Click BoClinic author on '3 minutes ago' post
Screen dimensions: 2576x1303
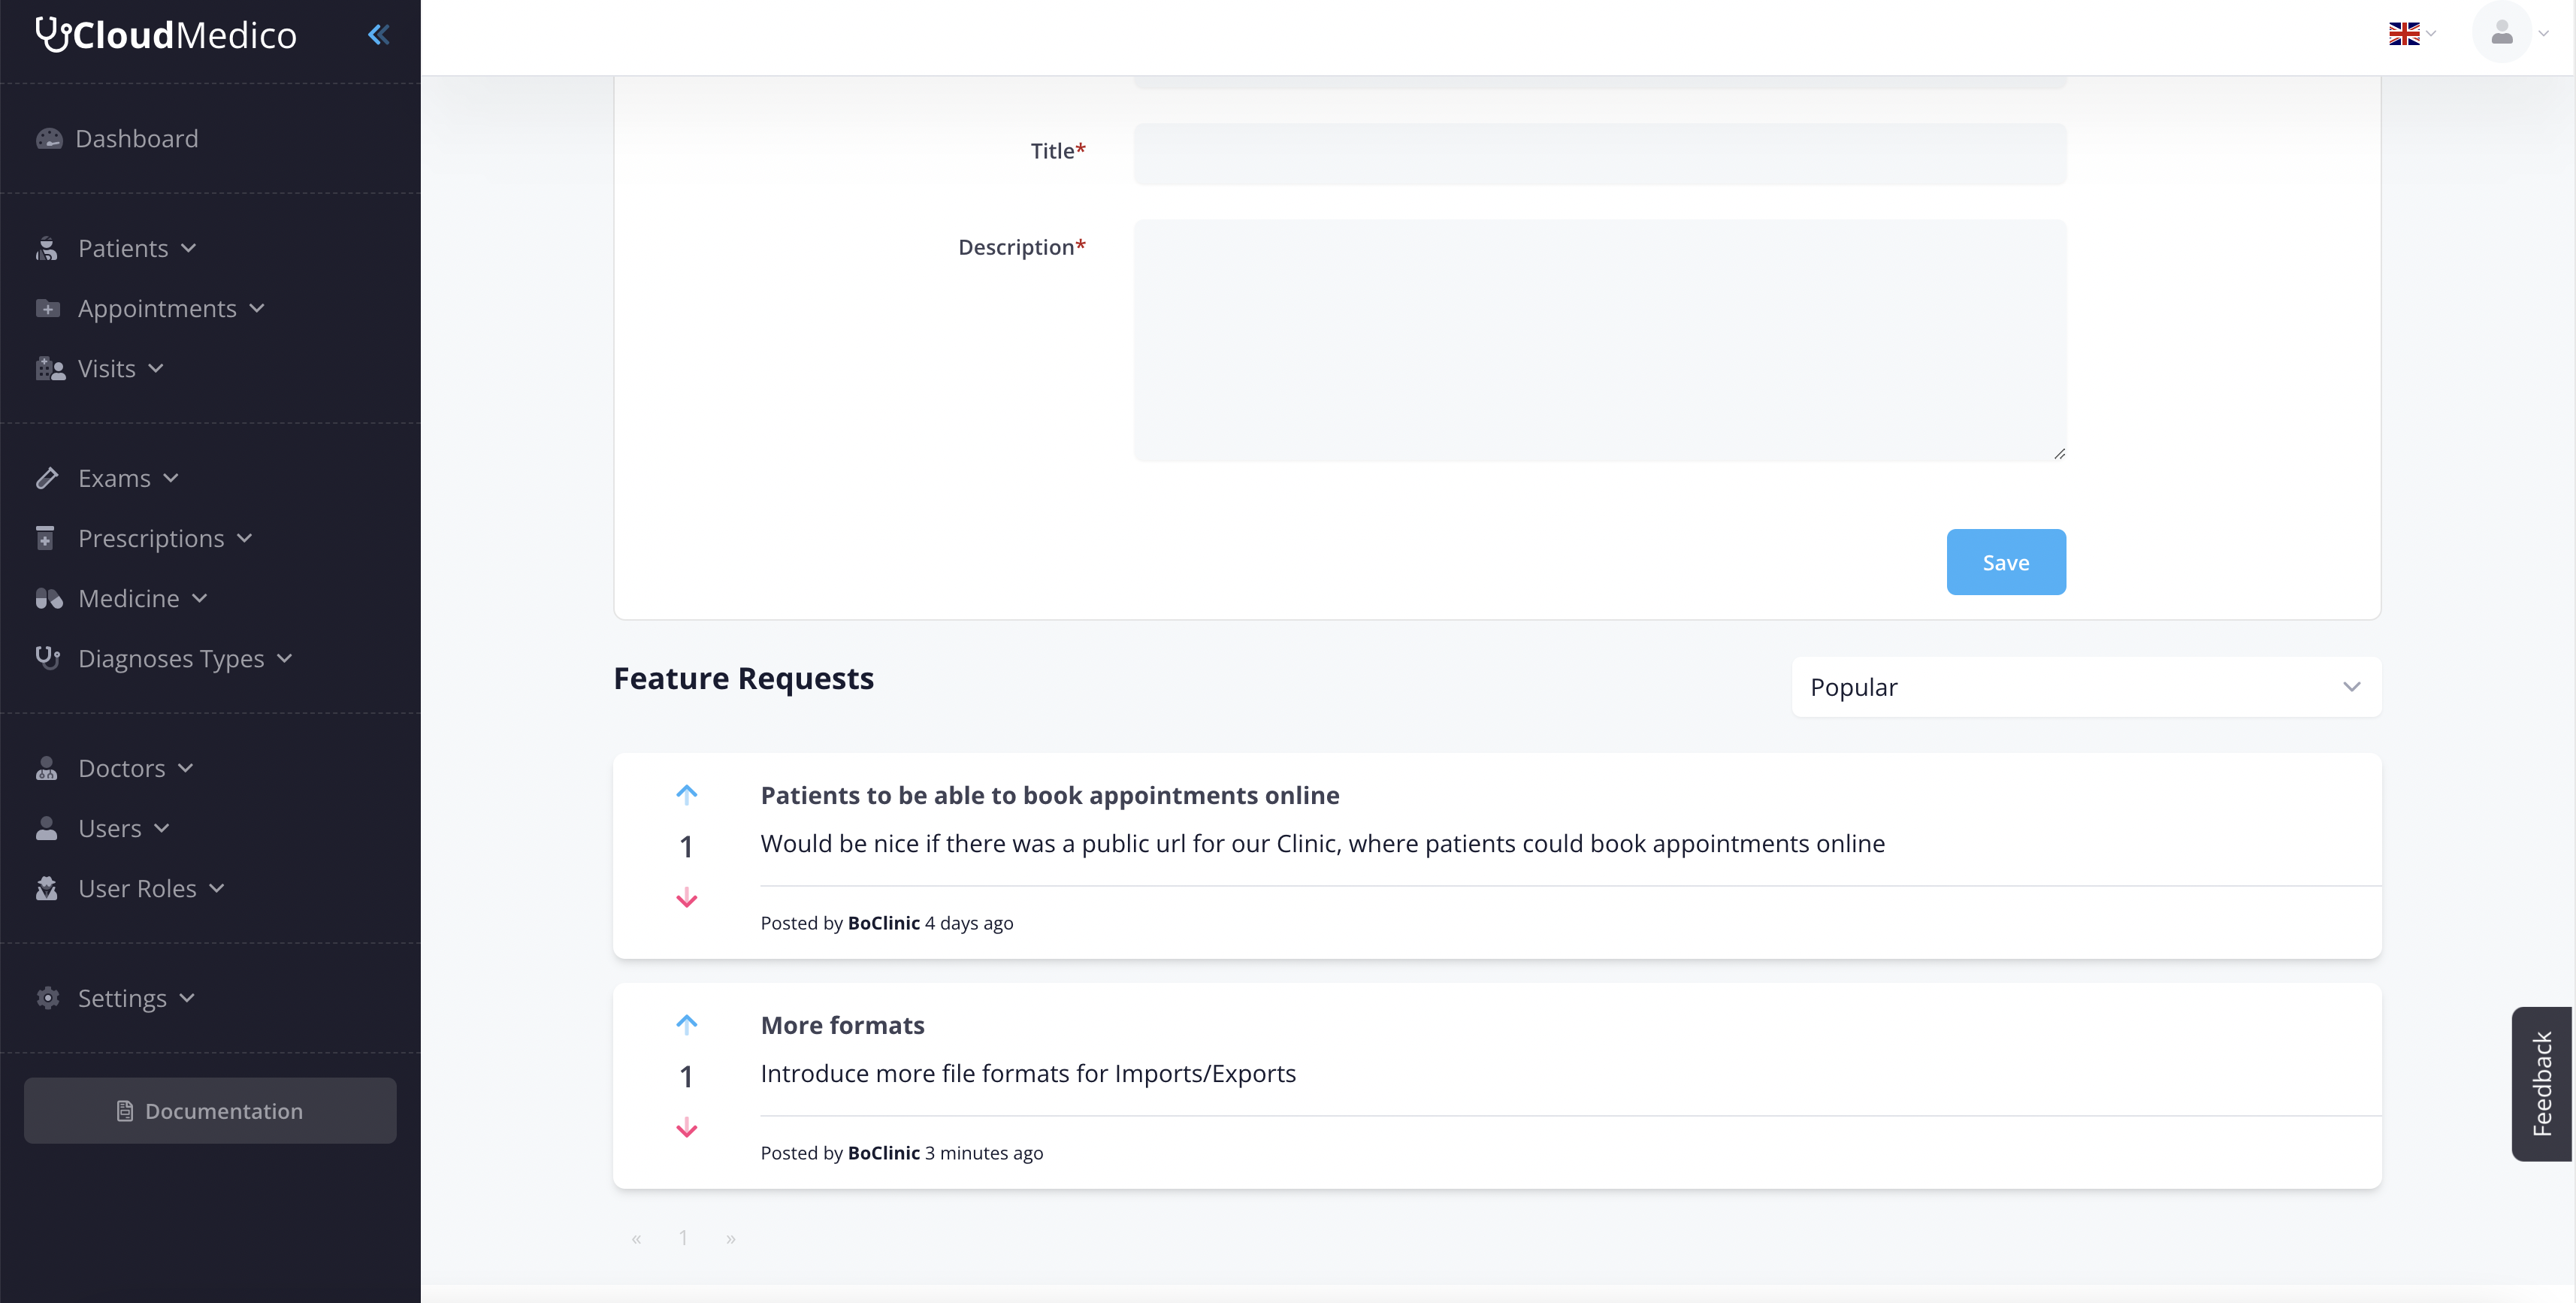pos(883,1153)
